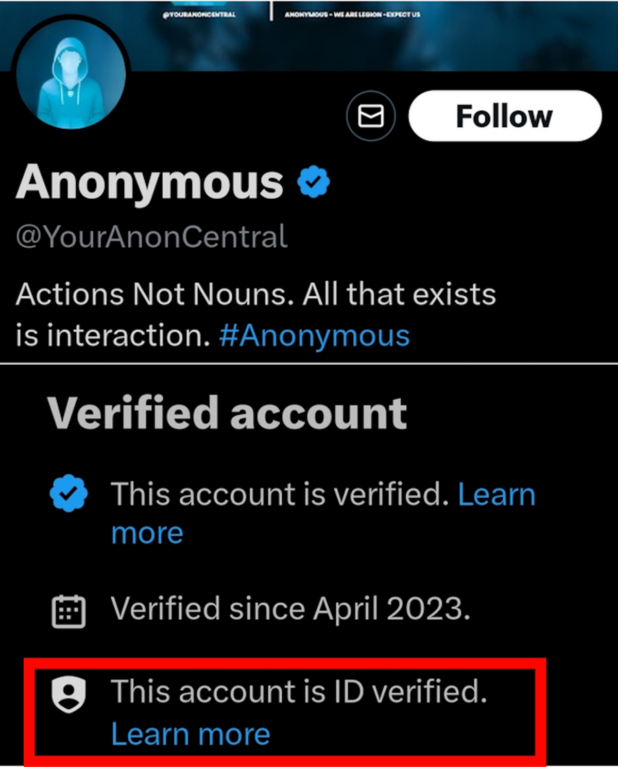Click the "This account is ID verified" text
Screen dimensions: 618x767
click(x=298, y=691)
